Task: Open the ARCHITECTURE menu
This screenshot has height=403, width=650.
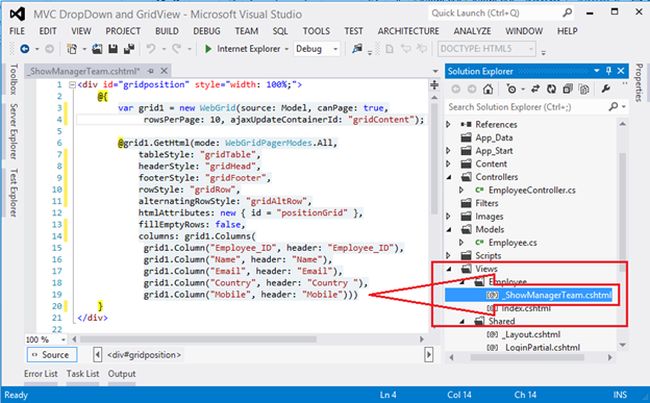Action: 408,31
